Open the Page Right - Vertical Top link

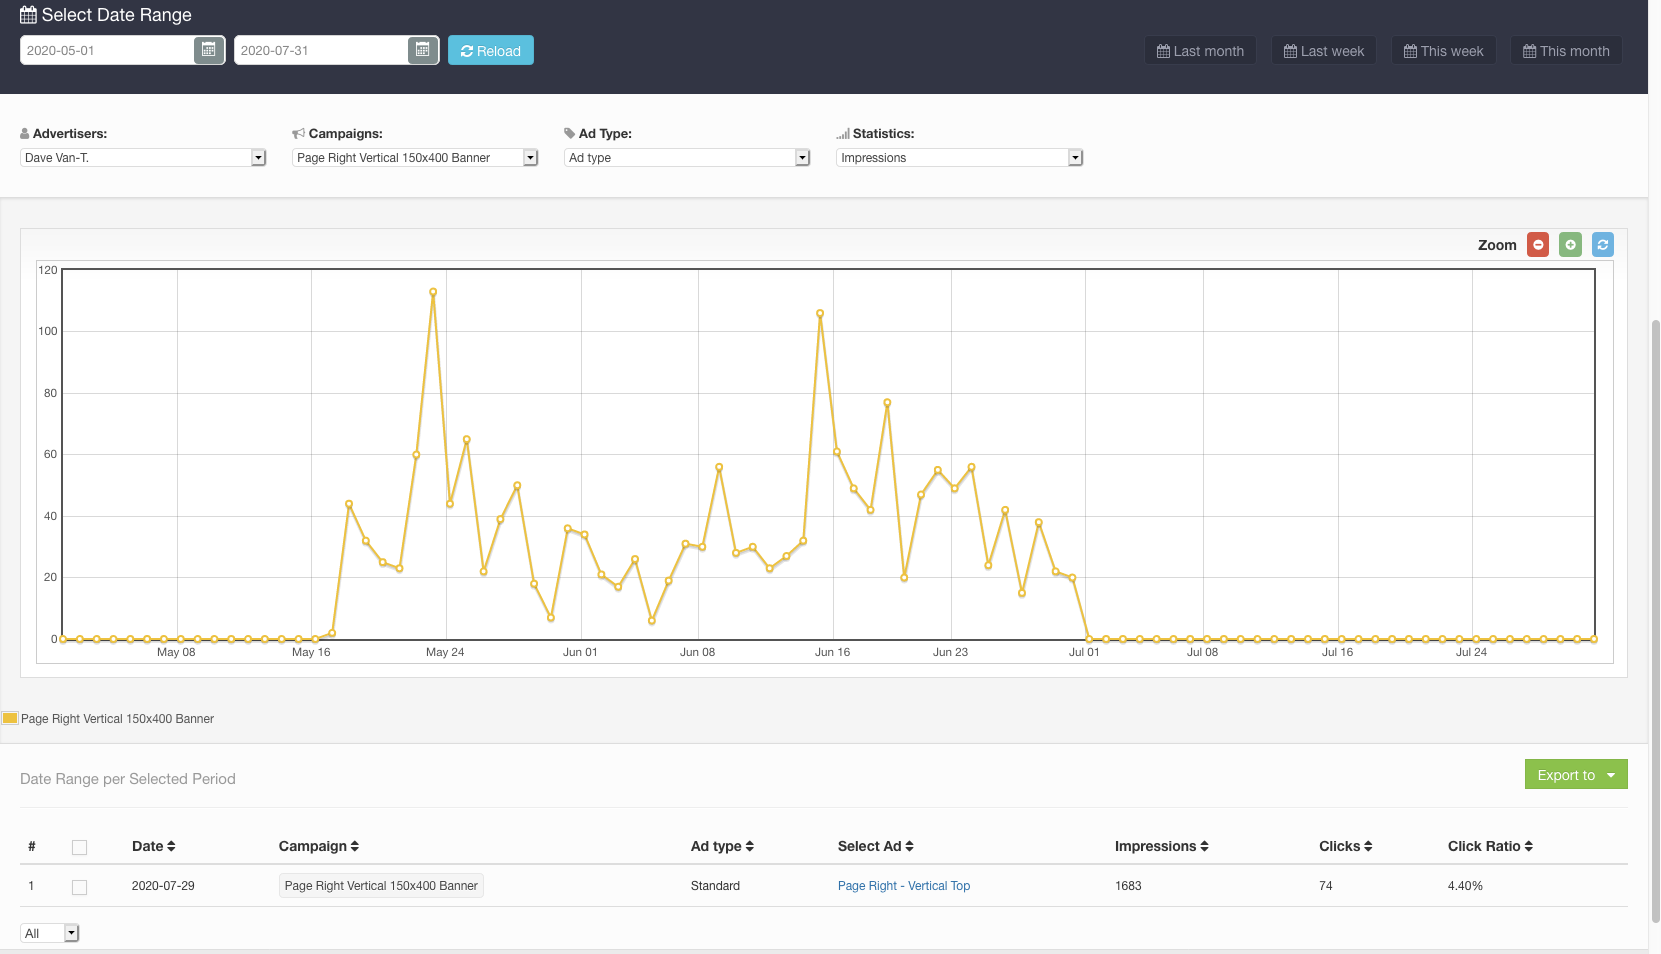(903, 886)
